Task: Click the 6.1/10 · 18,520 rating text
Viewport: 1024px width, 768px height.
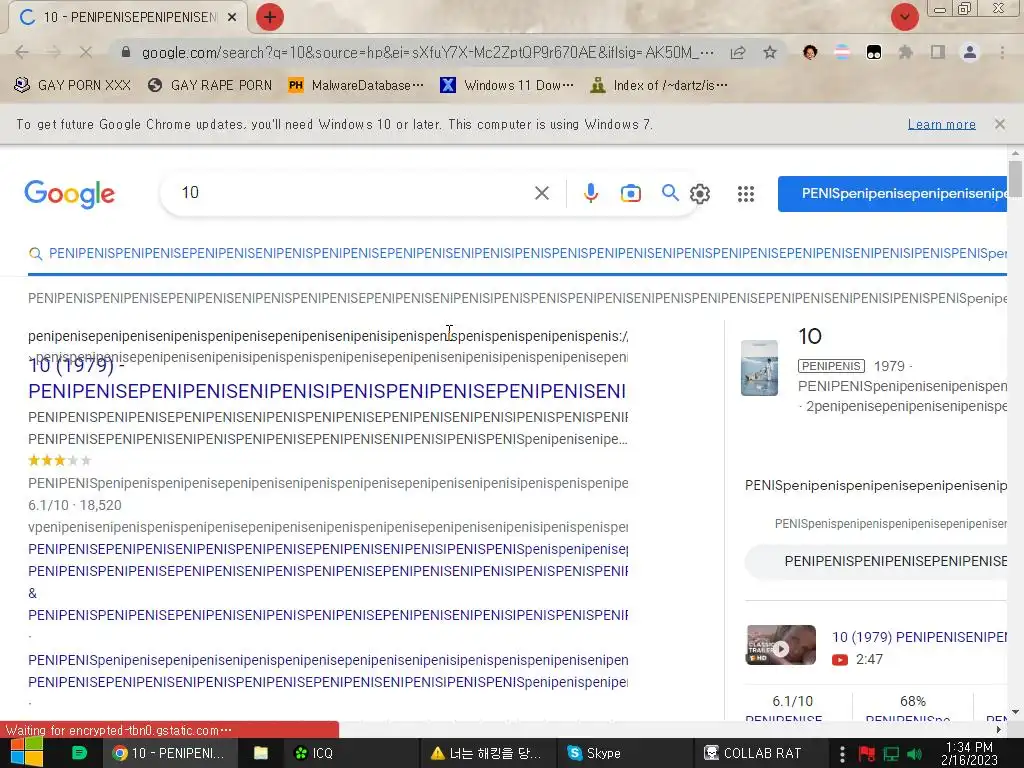Action: (x=74, y=505)
